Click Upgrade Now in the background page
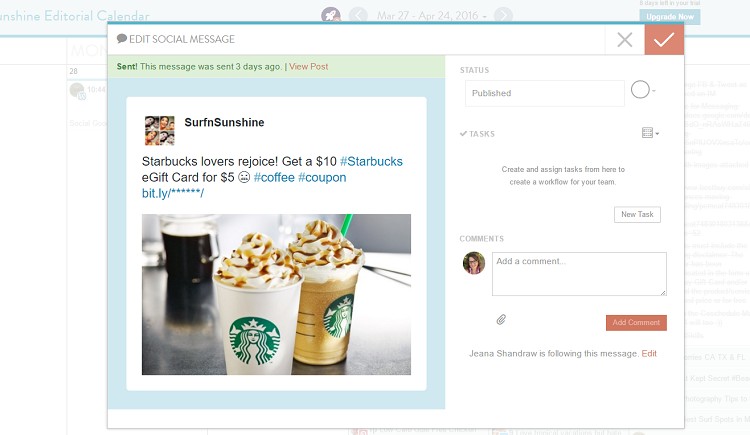The width and height of the screenshot is (750, 435). [670, 17]
